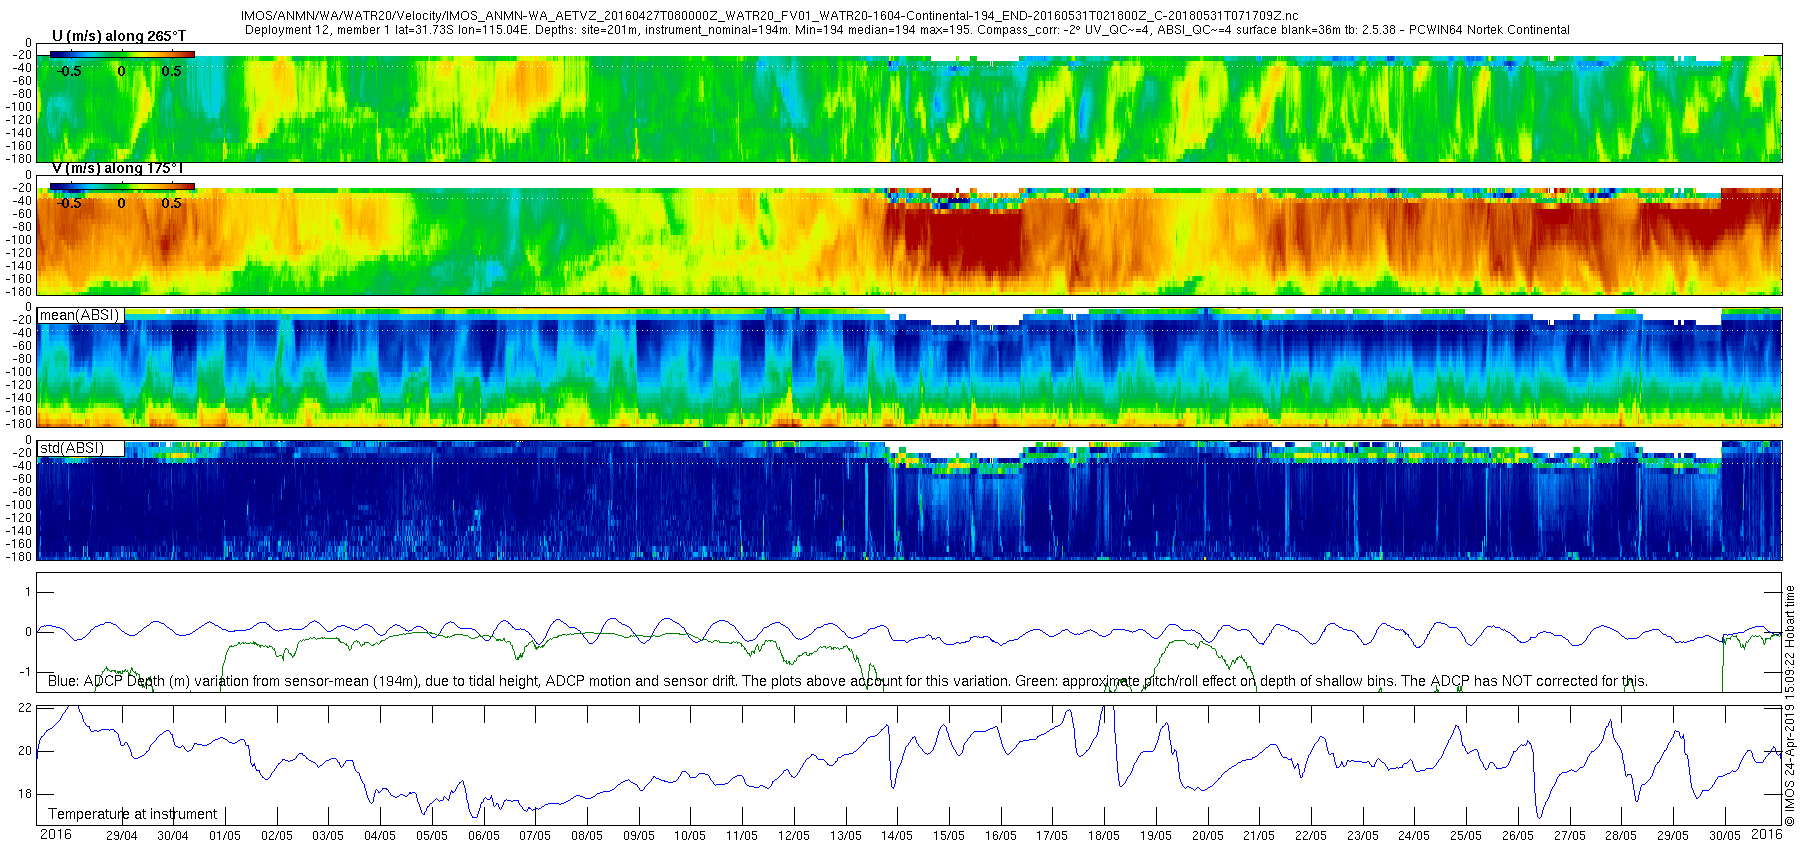Click the '01/05' date tick label
Viewport: 1800px width, 850px height.
pyautogui.click(x=225, y=836)
